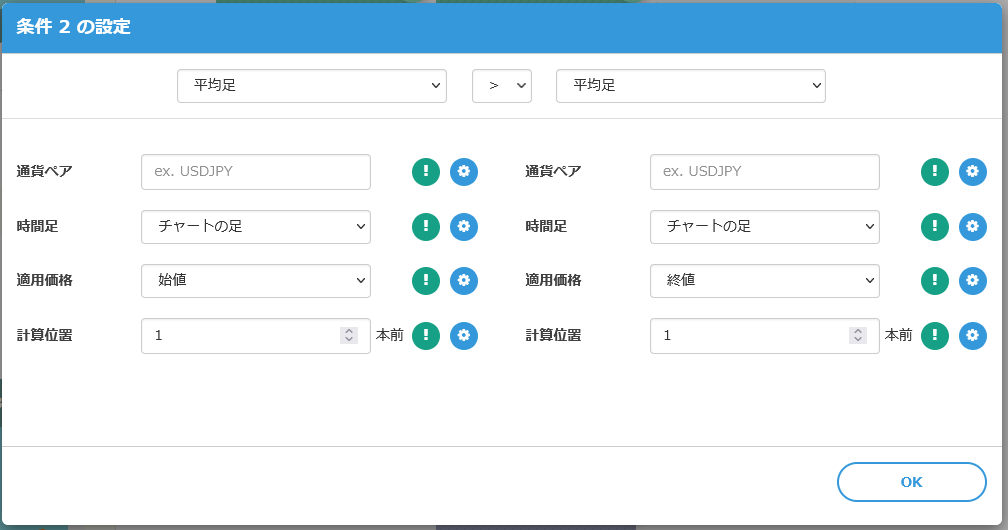The width and height of the screenshot is (1008, 530).
Task: Expand left 時間足 チャートの足 dropdown
Action: [256, 227]
